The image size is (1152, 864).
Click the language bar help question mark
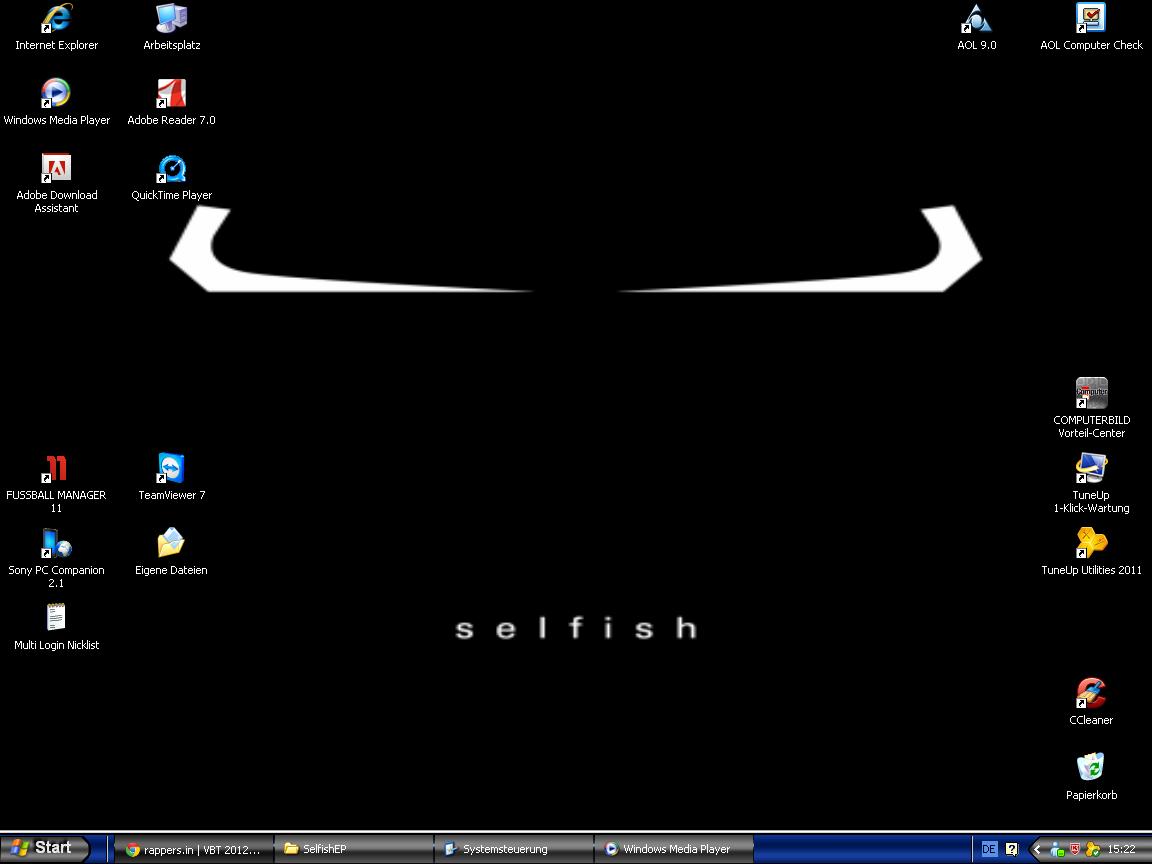pos(1011,849)
